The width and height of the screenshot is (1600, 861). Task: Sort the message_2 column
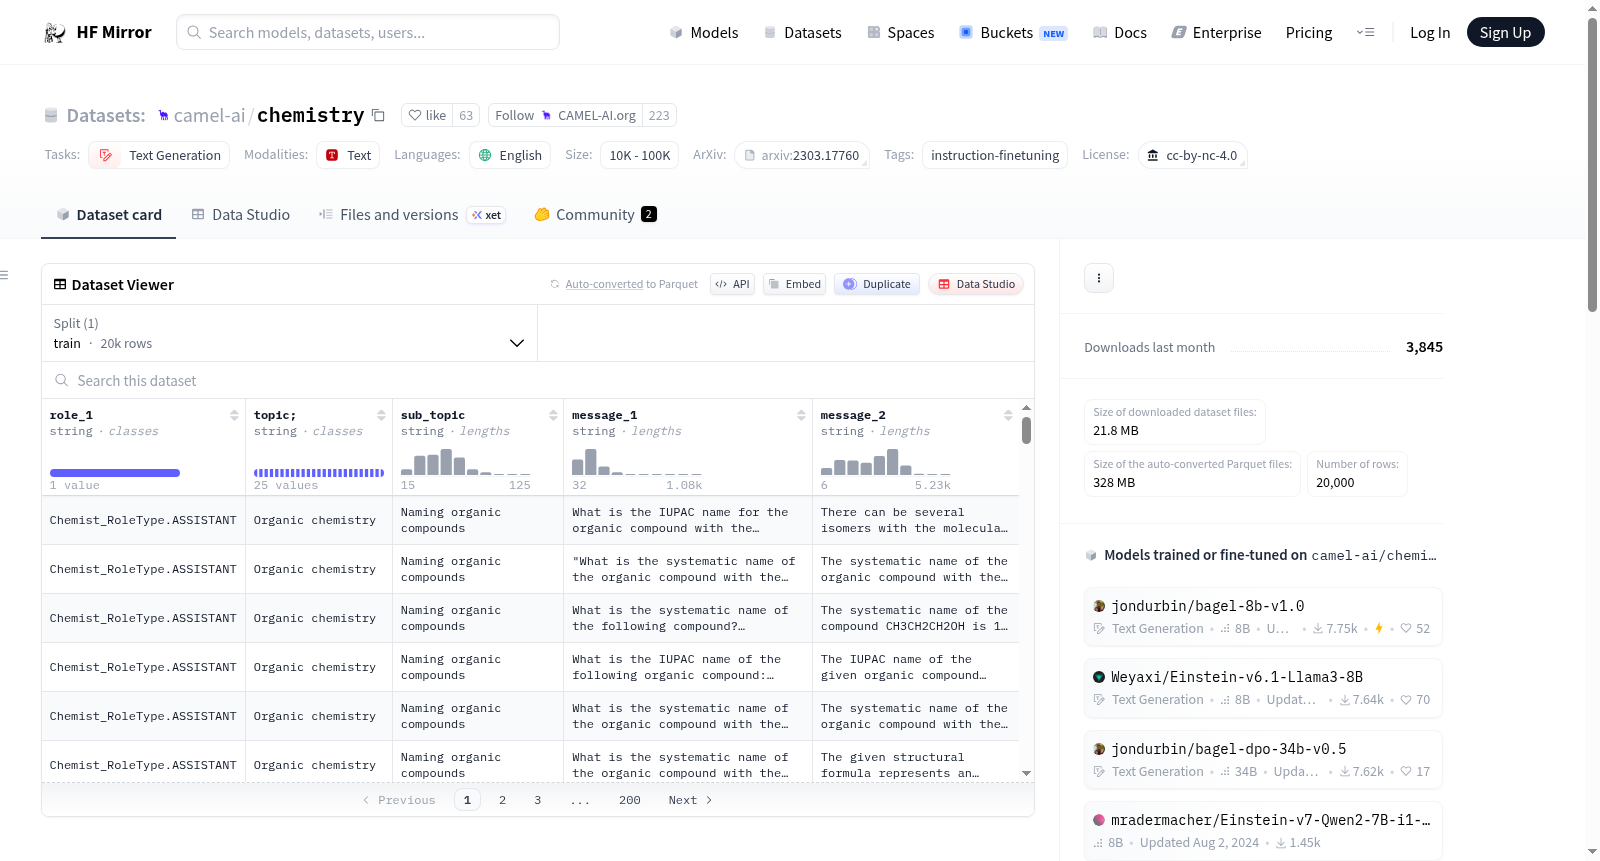point(1008,415)
